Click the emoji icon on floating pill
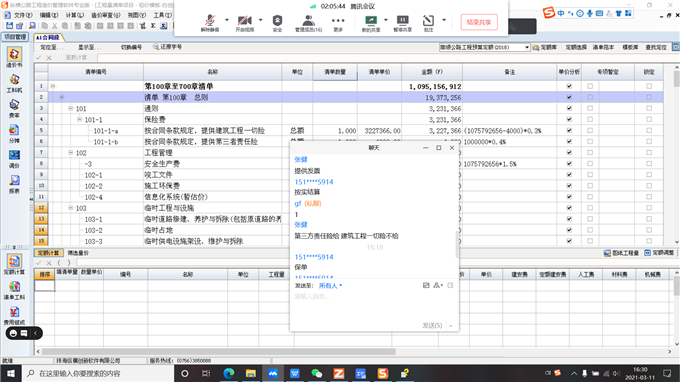The width and height of the screenshot is (680, 382). click(x=13, y=333)
